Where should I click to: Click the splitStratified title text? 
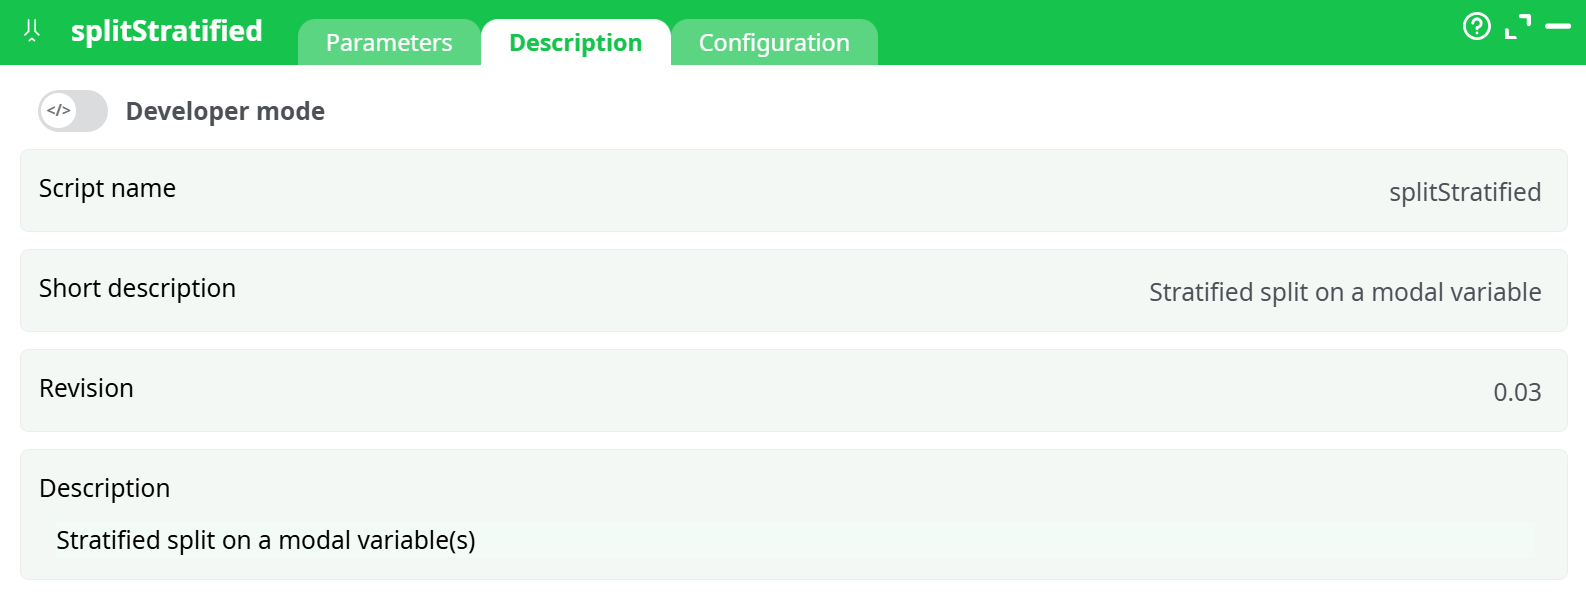point(166,31)
